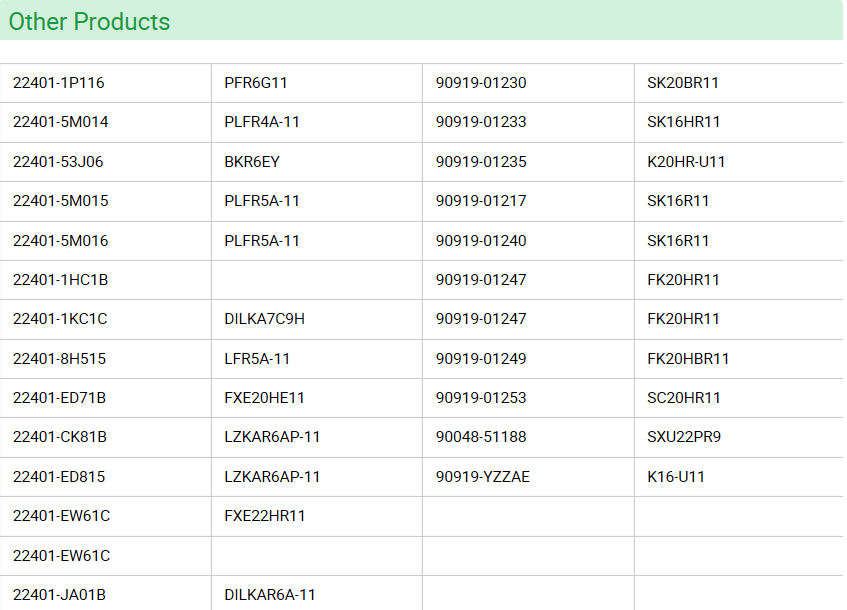Click the FK20HBR11 entry
Image resolution: width=847 pixels, height=610 pixels.
coord(688,359)
